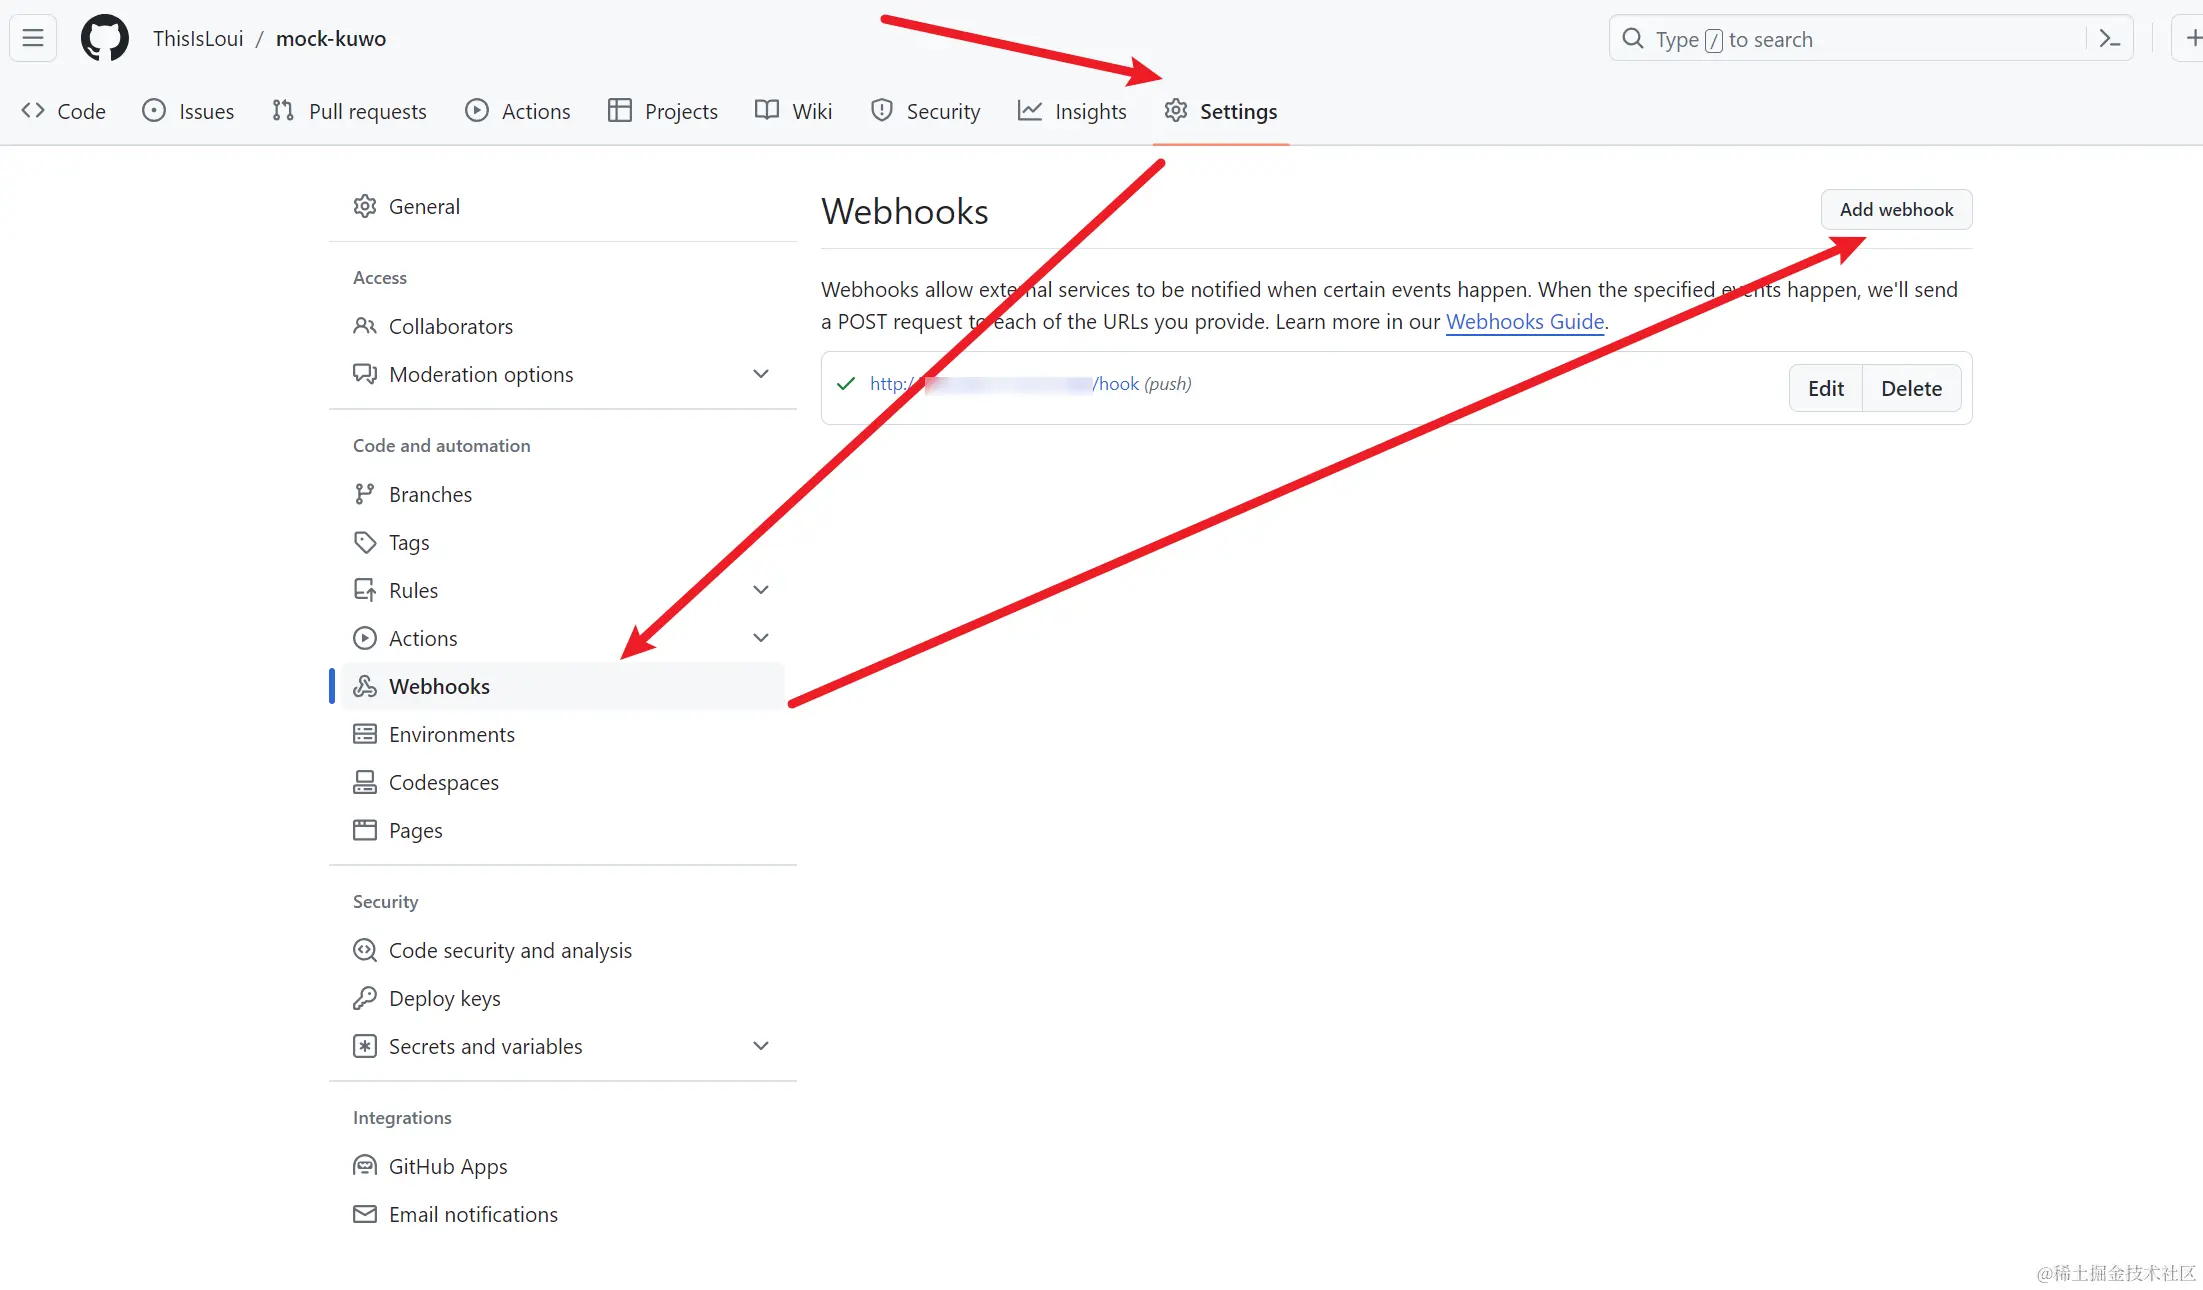The width and height of the screenshot is (2203, 1290).
Task: Expand the Rules section chevron
Action: 760,590
